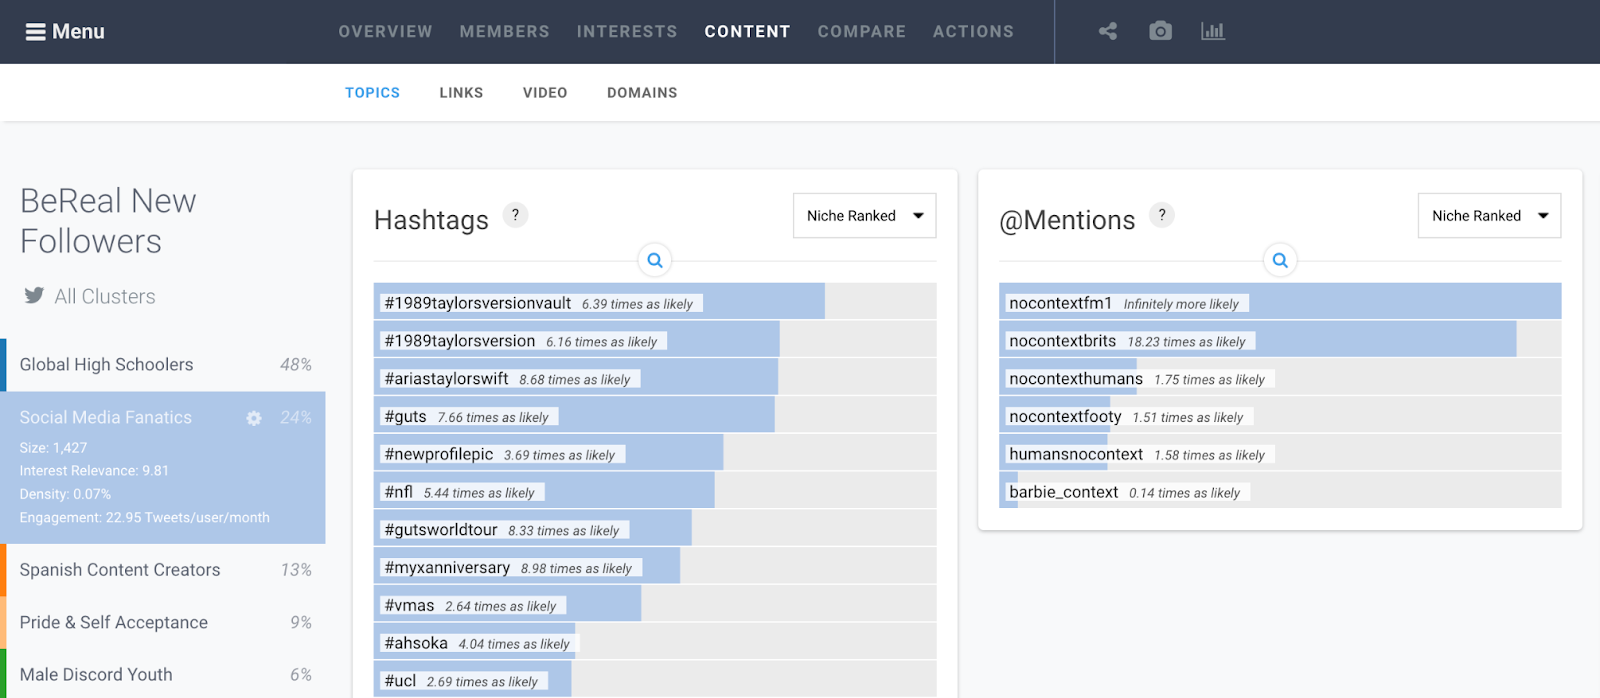Viewport: 1600px width, 698px height.
Task: Click the Hashtags help question mark
Action: (515, 215)
